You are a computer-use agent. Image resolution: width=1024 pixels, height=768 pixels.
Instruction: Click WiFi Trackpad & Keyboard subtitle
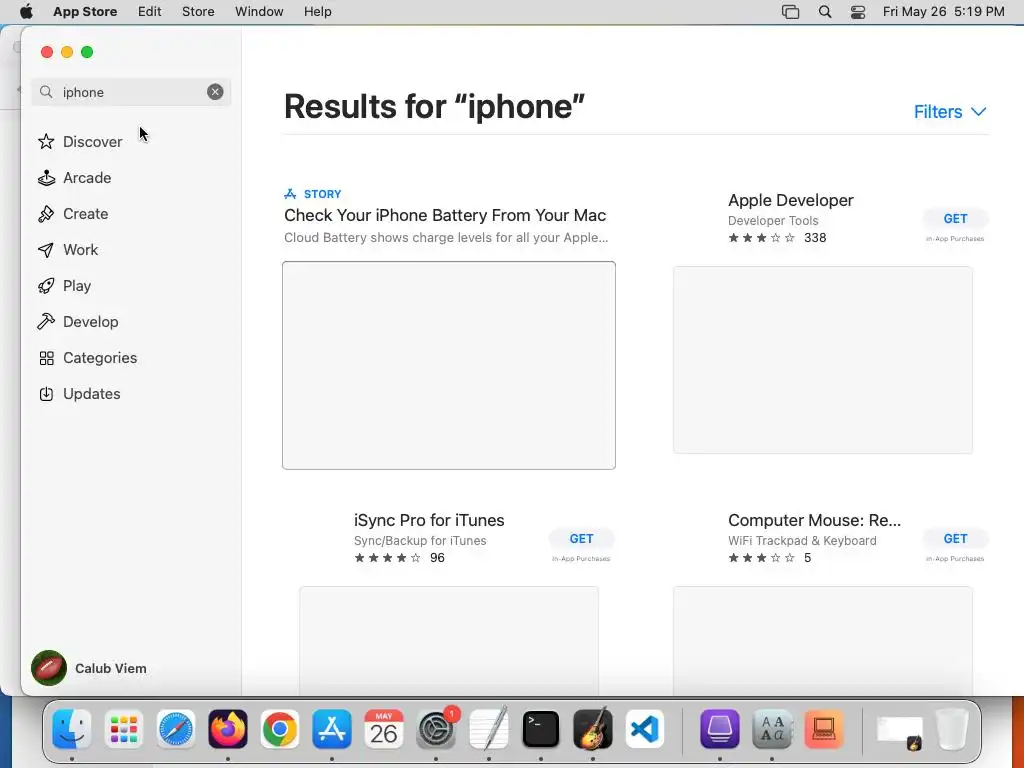(x=802, y=541)
